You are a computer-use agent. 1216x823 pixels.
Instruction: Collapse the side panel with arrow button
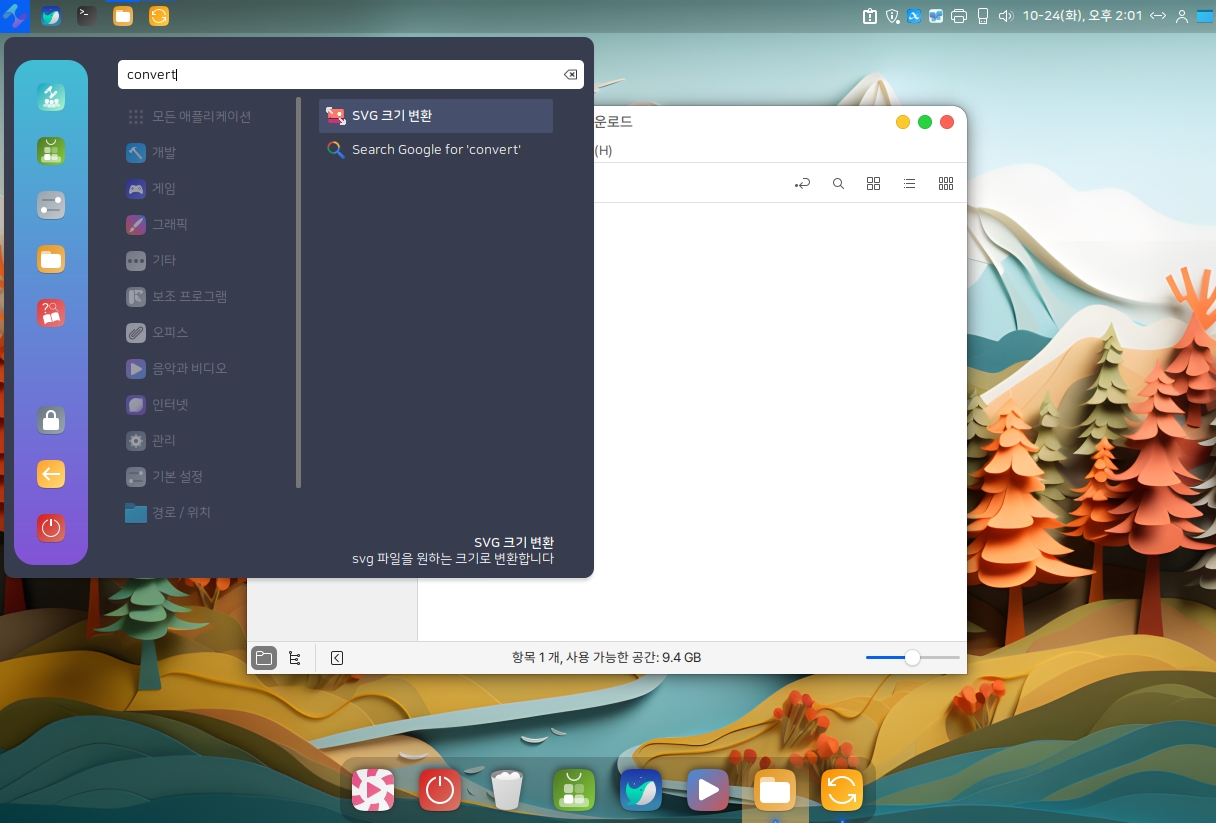pos(337,658)
